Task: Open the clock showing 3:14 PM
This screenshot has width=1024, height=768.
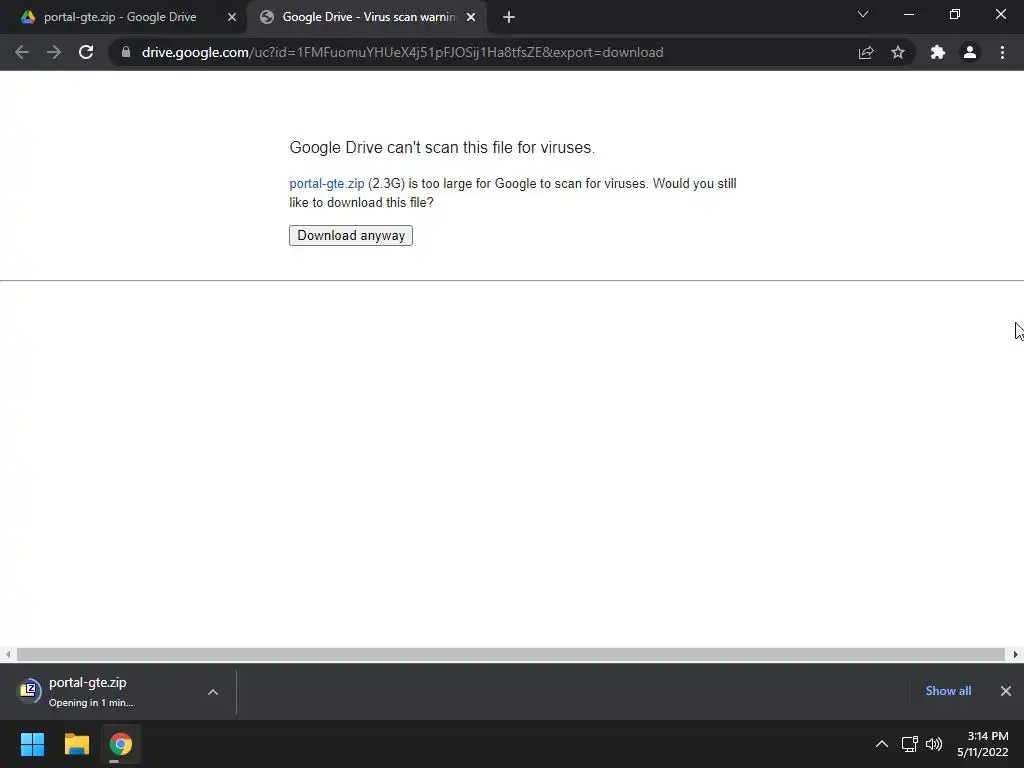Action: 983,744
